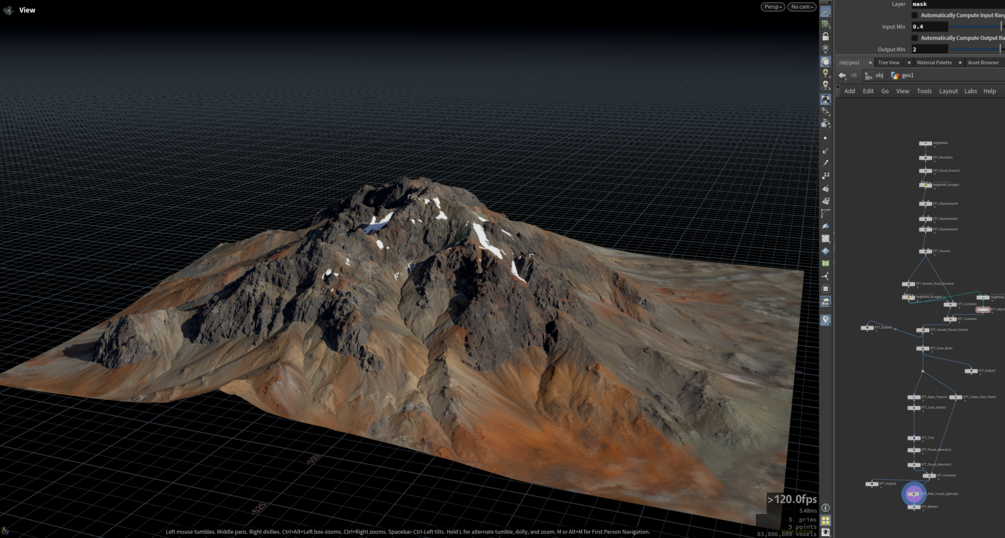The image size is (1005, 538).
Task: Click the viewport info (i) icon
Action: 826,508
